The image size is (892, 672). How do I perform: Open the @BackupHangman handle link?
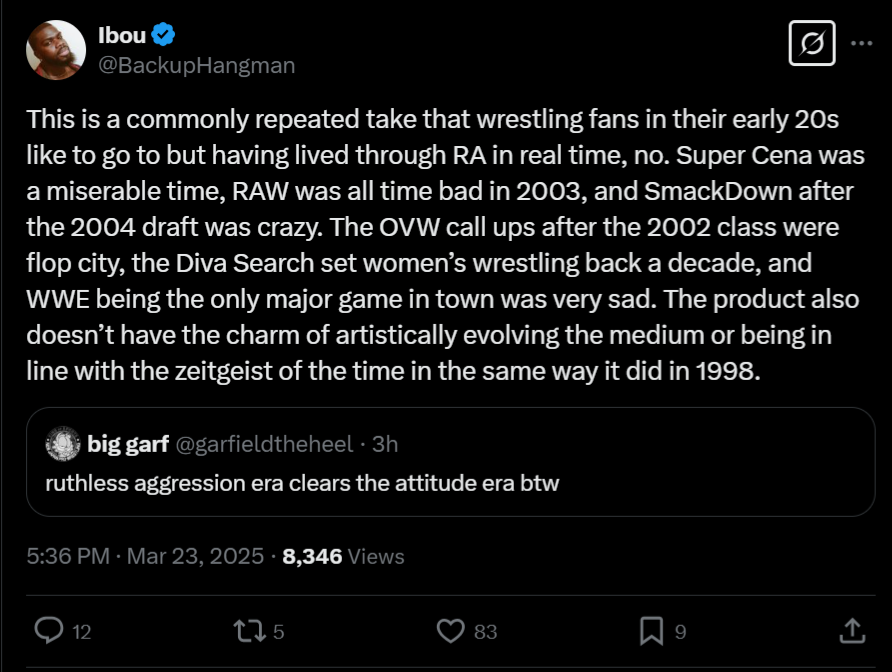click(x=195, y=66)
